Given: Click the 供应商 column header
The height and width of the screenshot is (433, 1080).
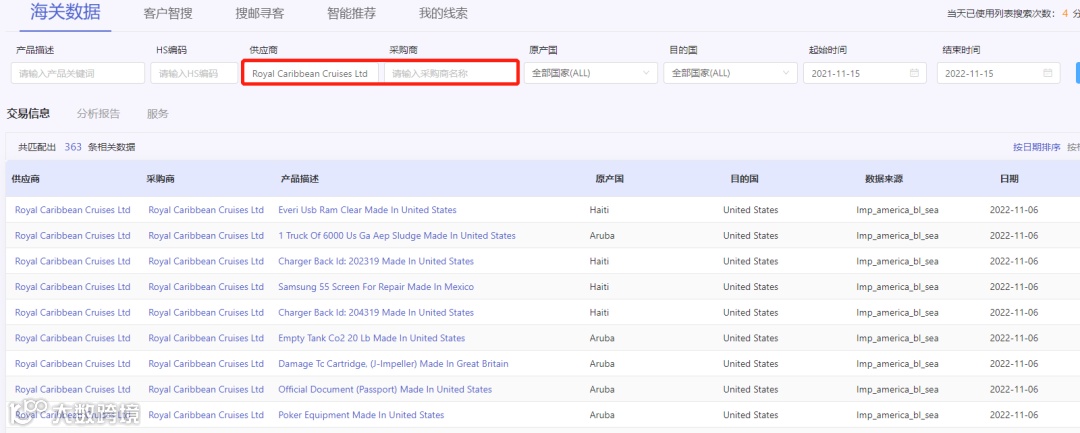Looking at the screenshot, I should tap(25, 179).
